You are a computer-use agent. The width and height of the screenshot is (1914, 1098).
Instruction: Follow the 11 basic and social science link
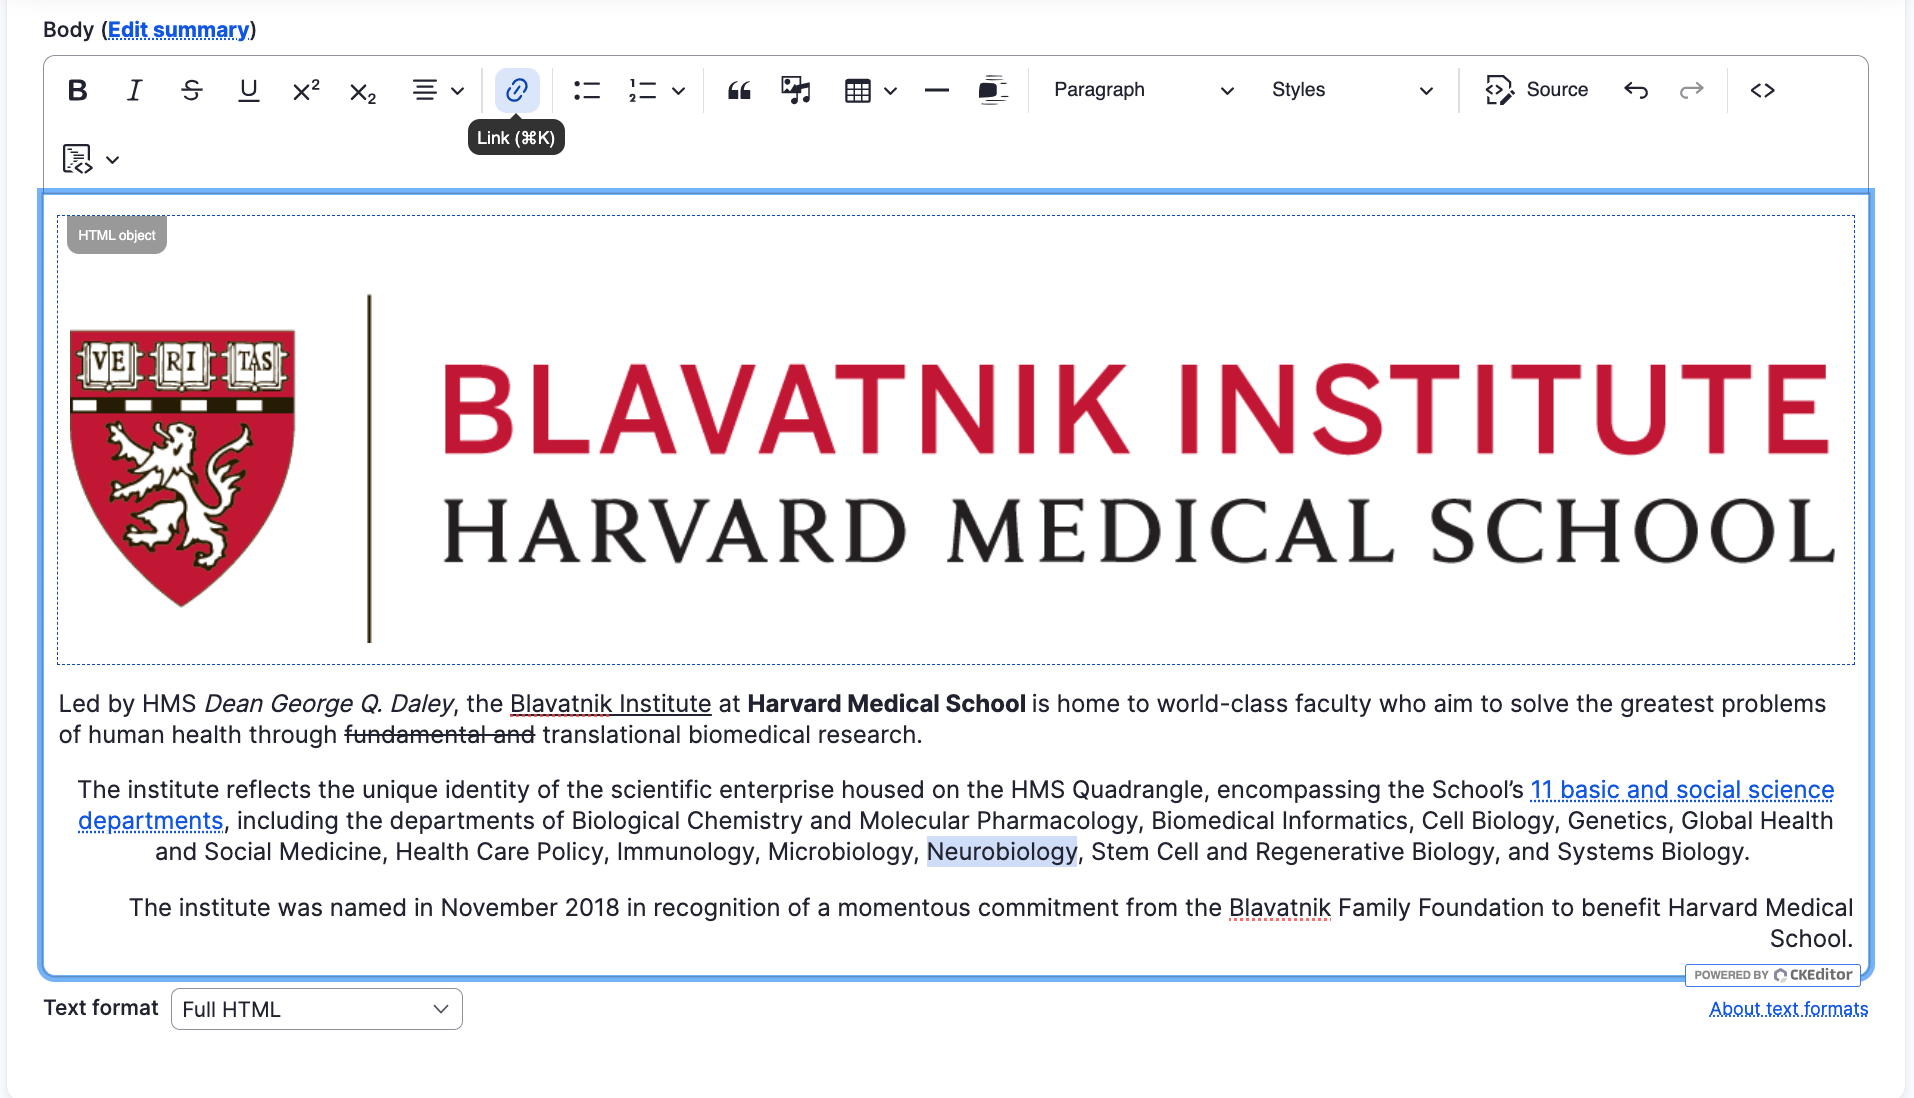click(1682, 790)
